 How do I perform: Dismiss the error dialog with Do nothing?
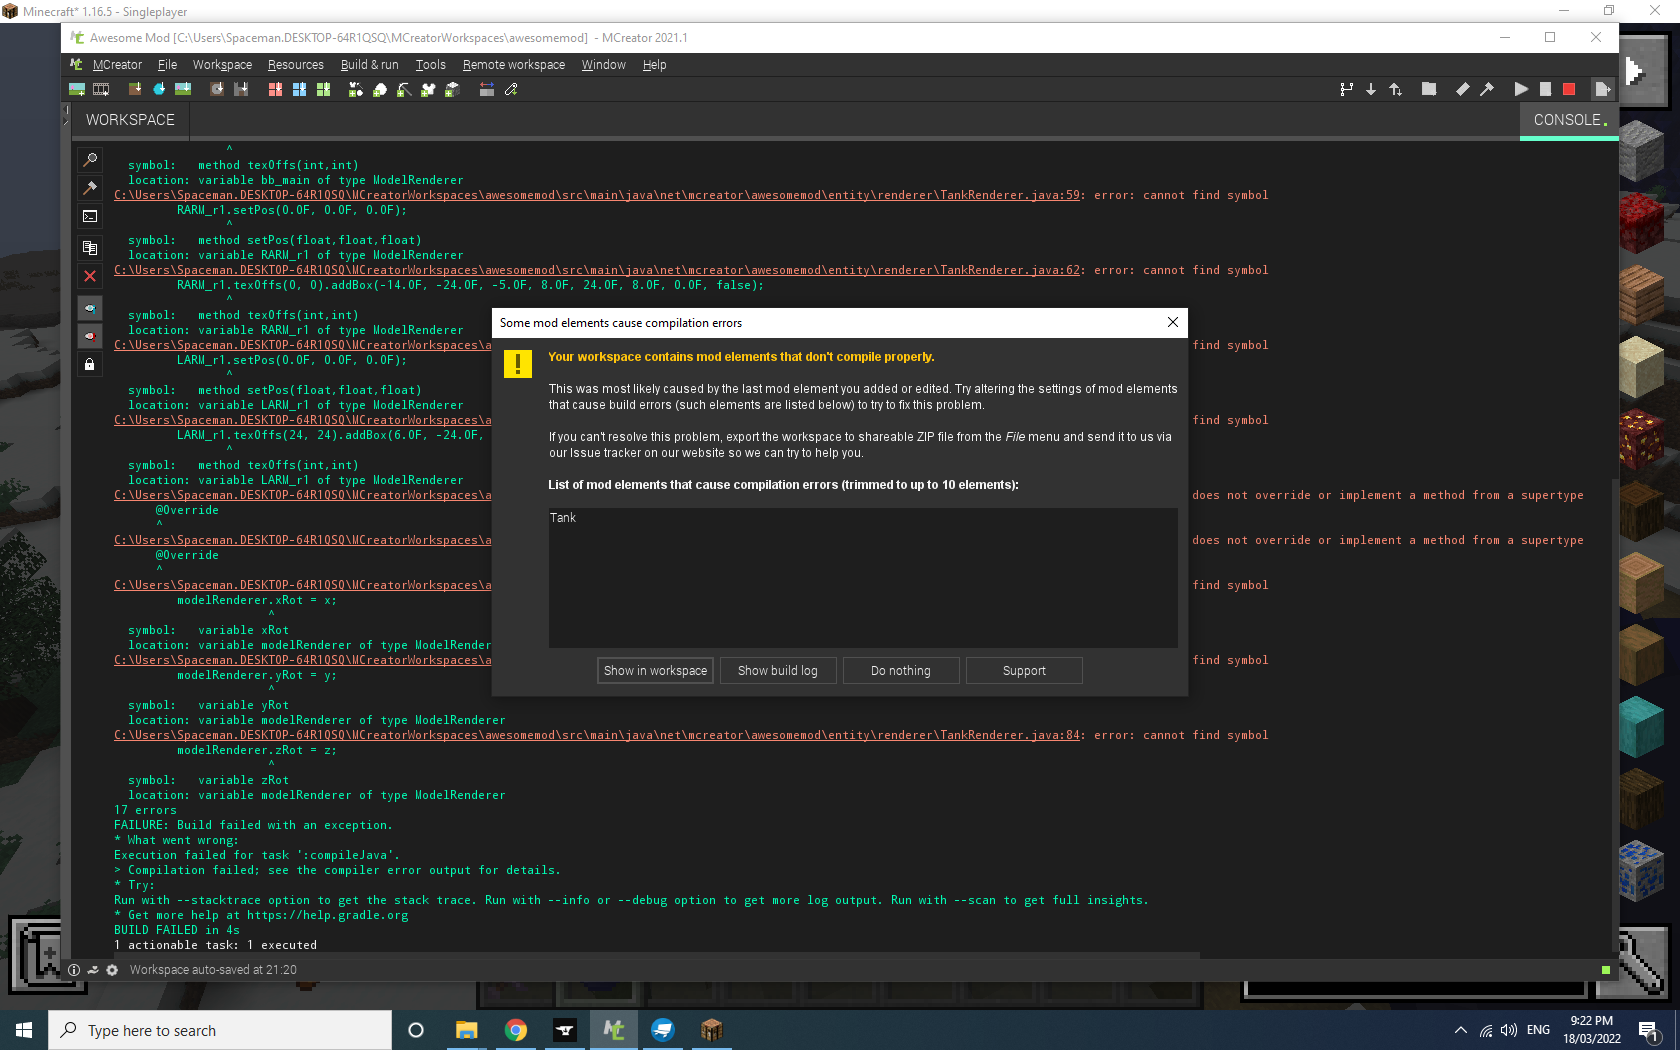coord(900,670)
